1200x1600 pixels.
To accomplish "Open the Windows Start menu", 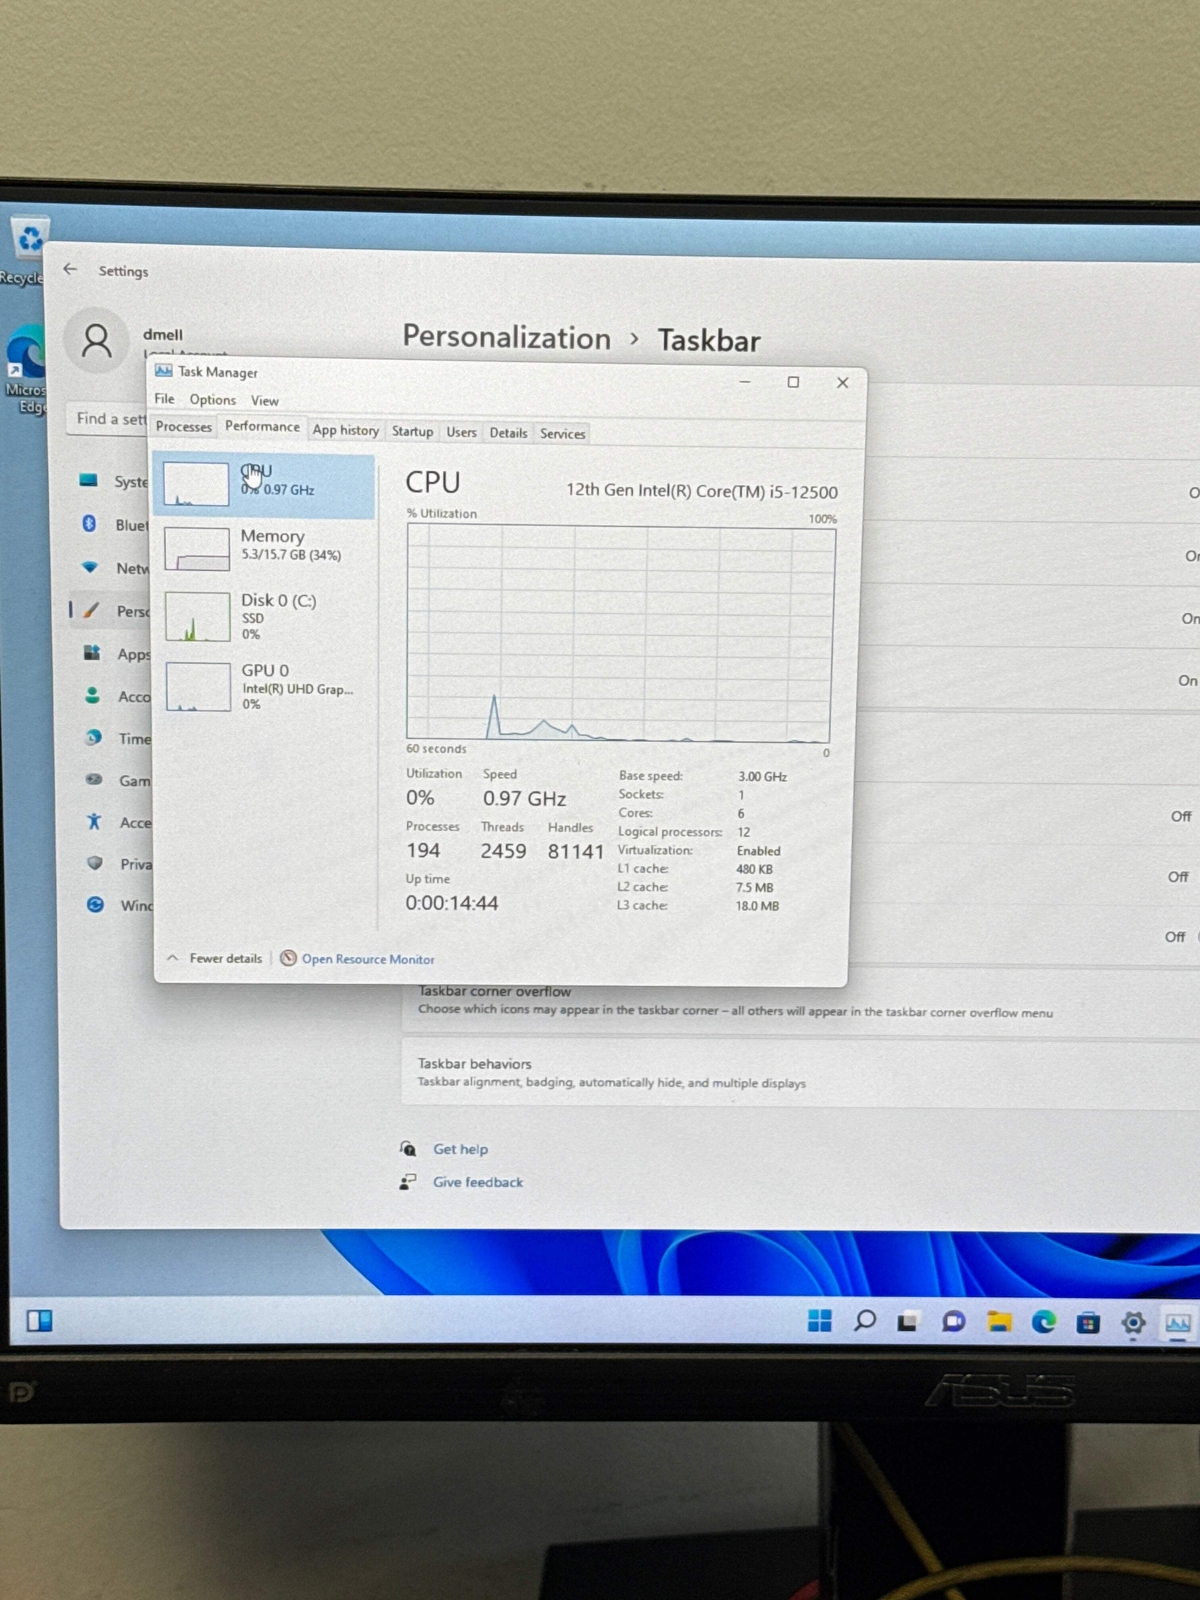I will click(820, 1321).
